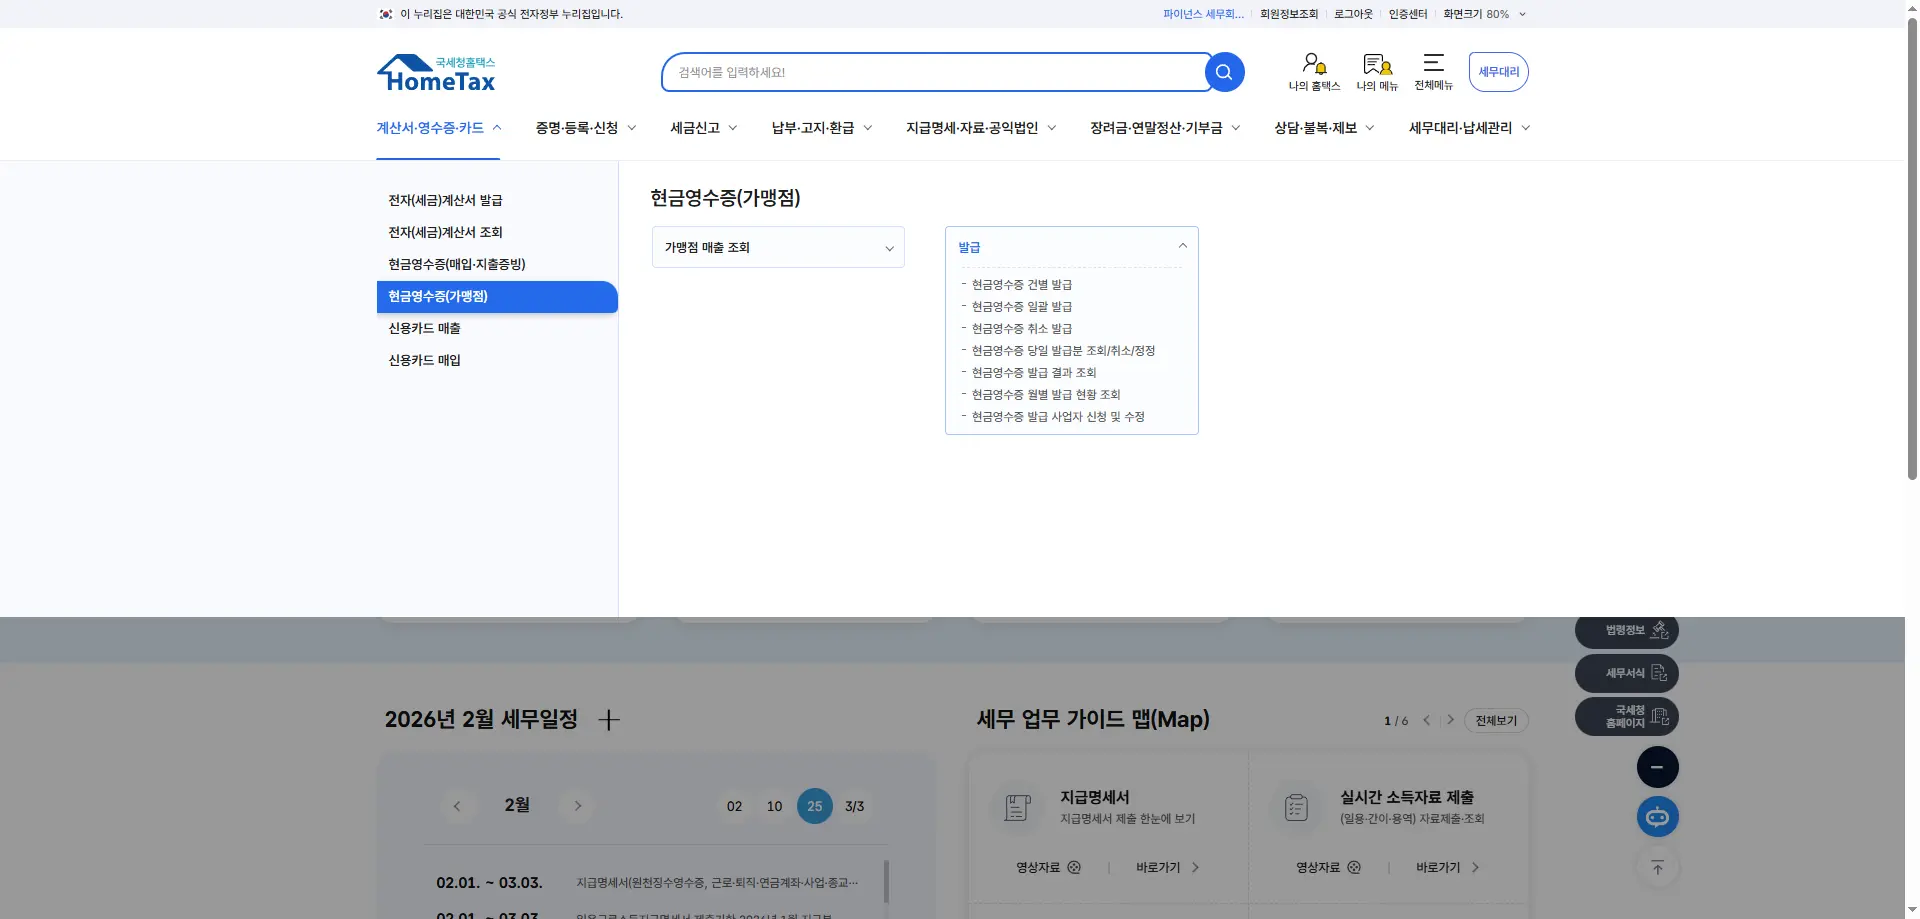The width and height of the screenshot is (1920, 919).
Task: Collapse the floating quick menu with minus button
Action: (1657, 766)
